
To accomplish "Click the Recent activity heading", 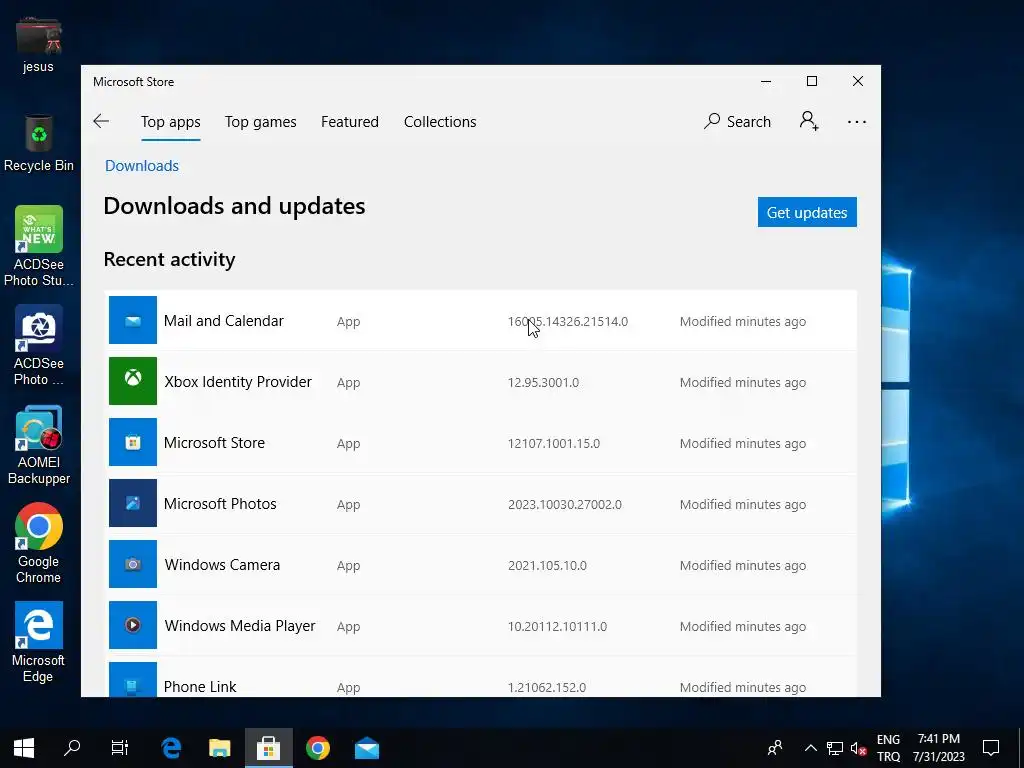I will coord(169,259).
